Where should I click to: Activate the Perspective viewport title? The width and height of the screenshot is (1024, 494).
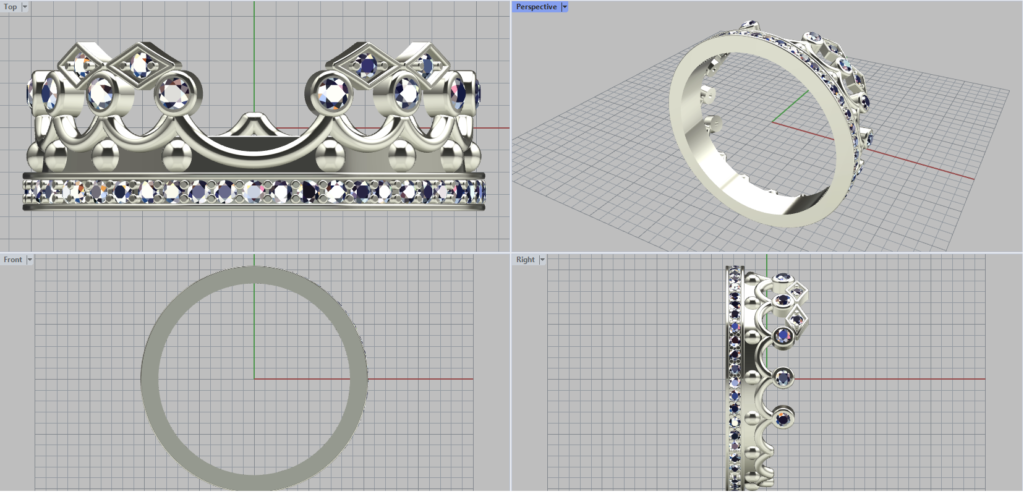click(x=536, y=7)
